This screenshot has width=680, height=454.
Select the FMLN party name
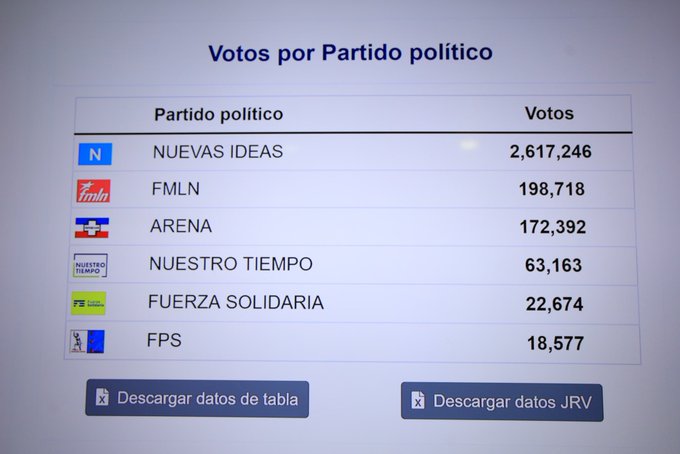[178, 189]
